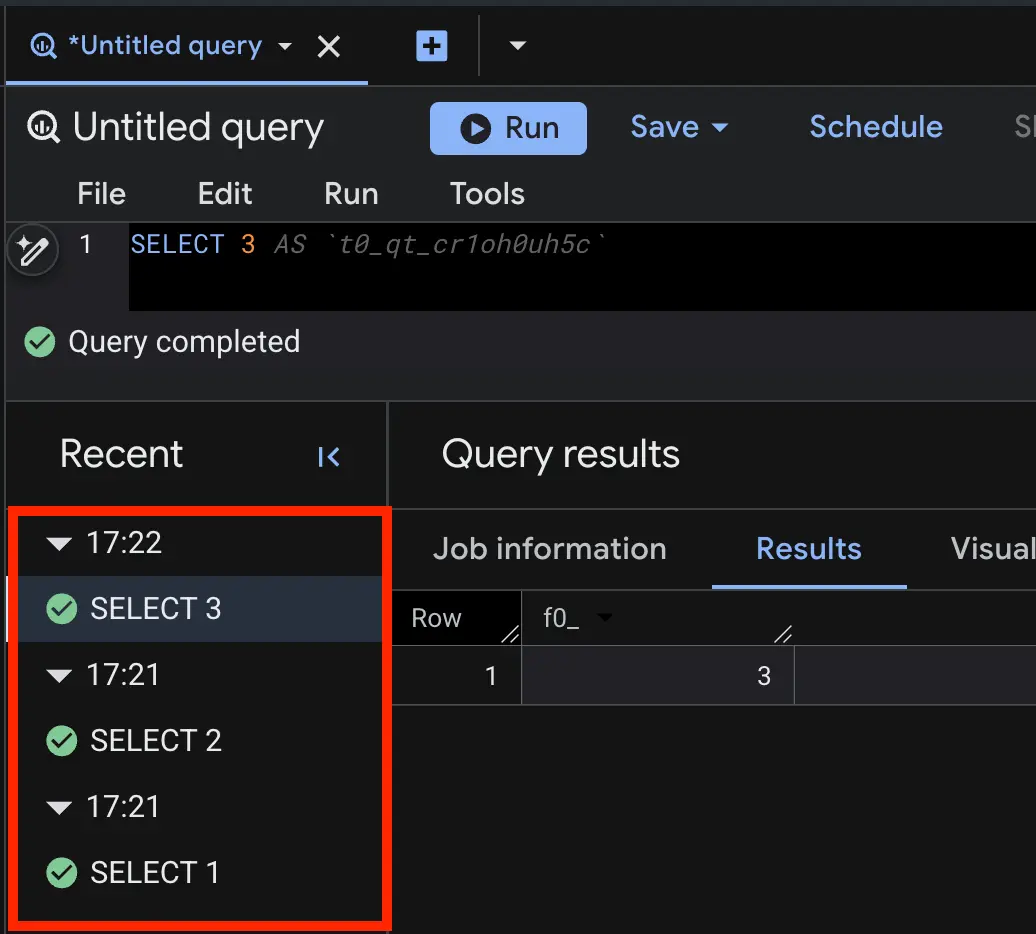Viewport: 1036px width, 934px height.
Task: Open the Run menu
Action: click(x=351, y=194)
